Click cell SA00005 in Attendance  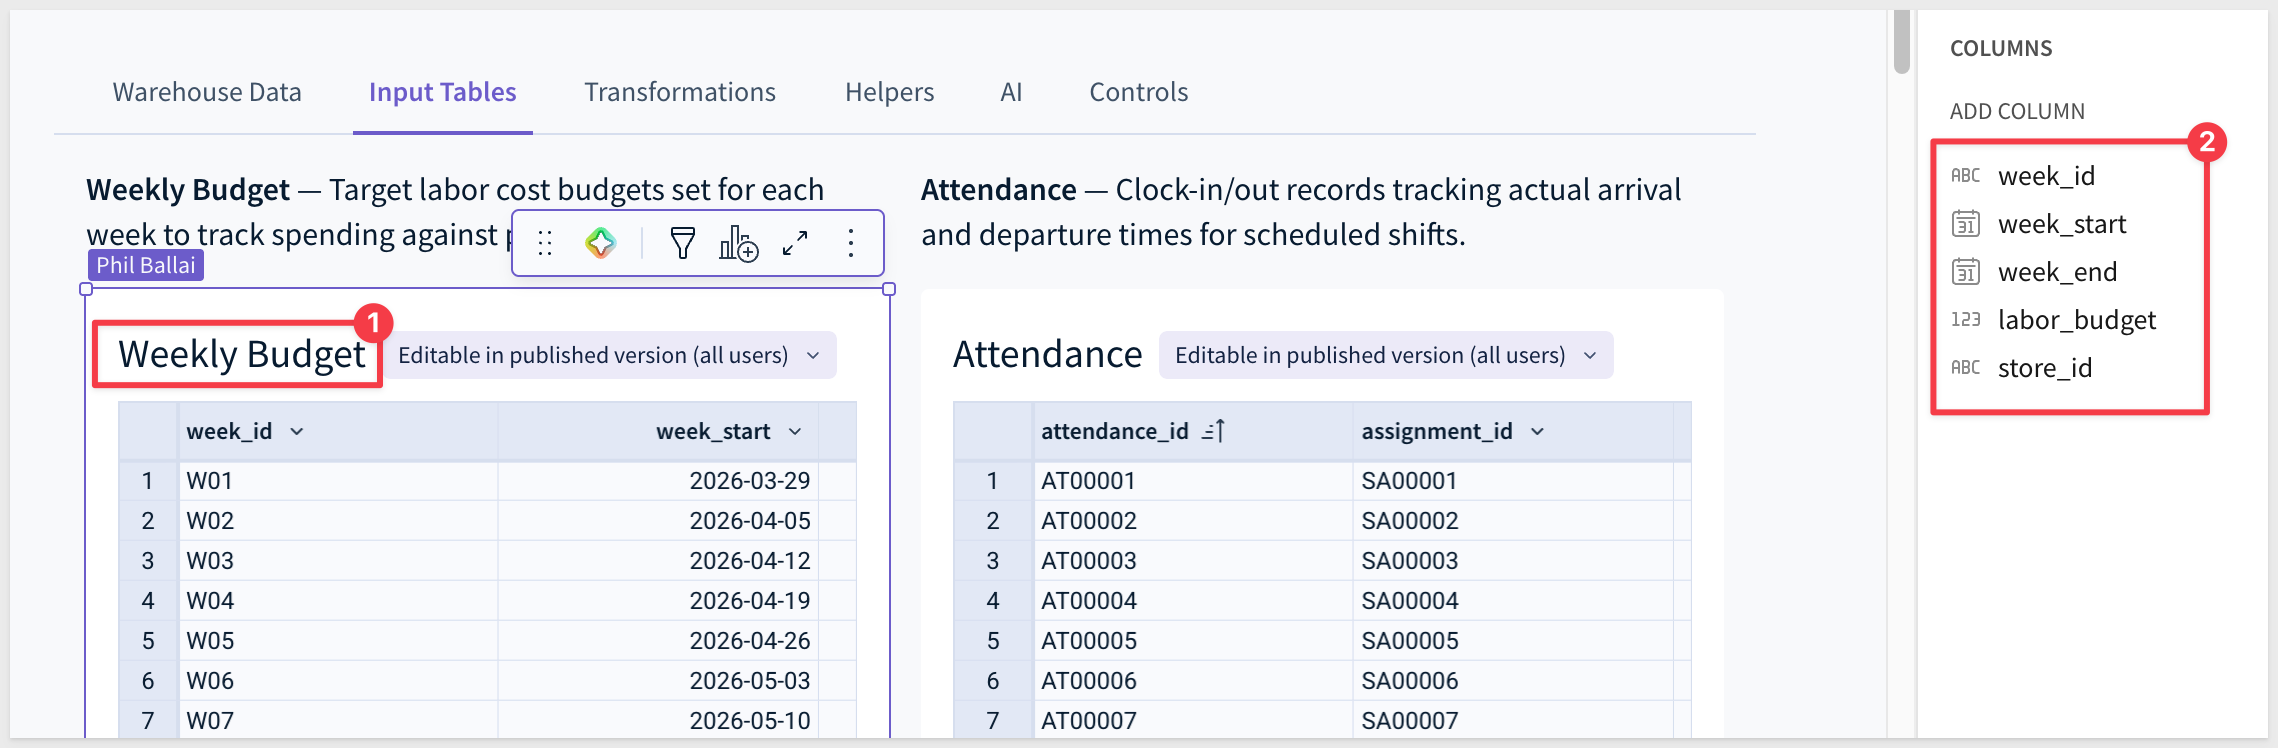click(x=1513, y=641)
